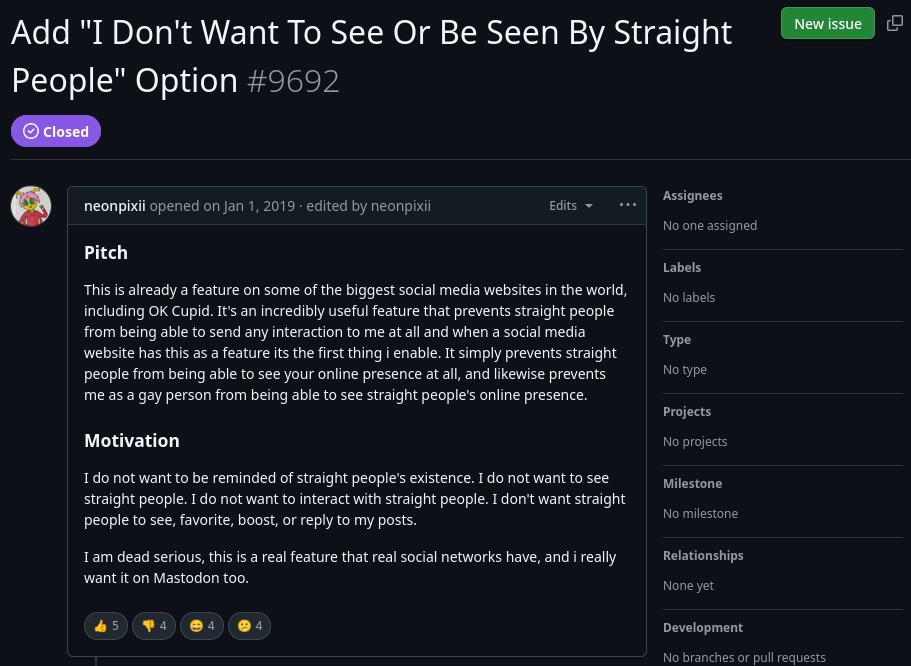Open the three-dot comment options menu

628,205
